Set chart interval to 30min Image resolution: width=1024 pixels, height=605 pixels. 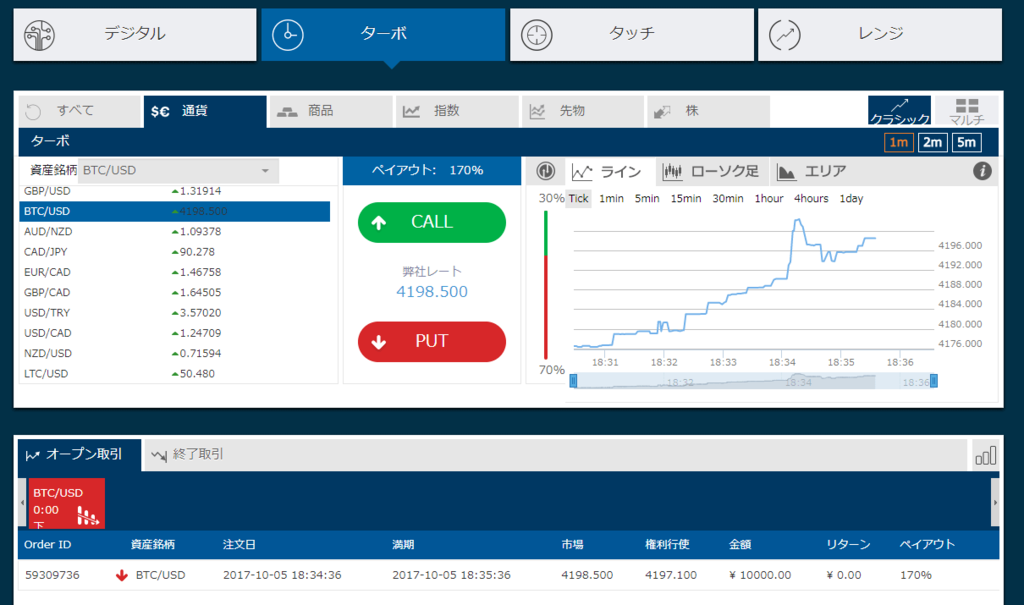point(728,199)
